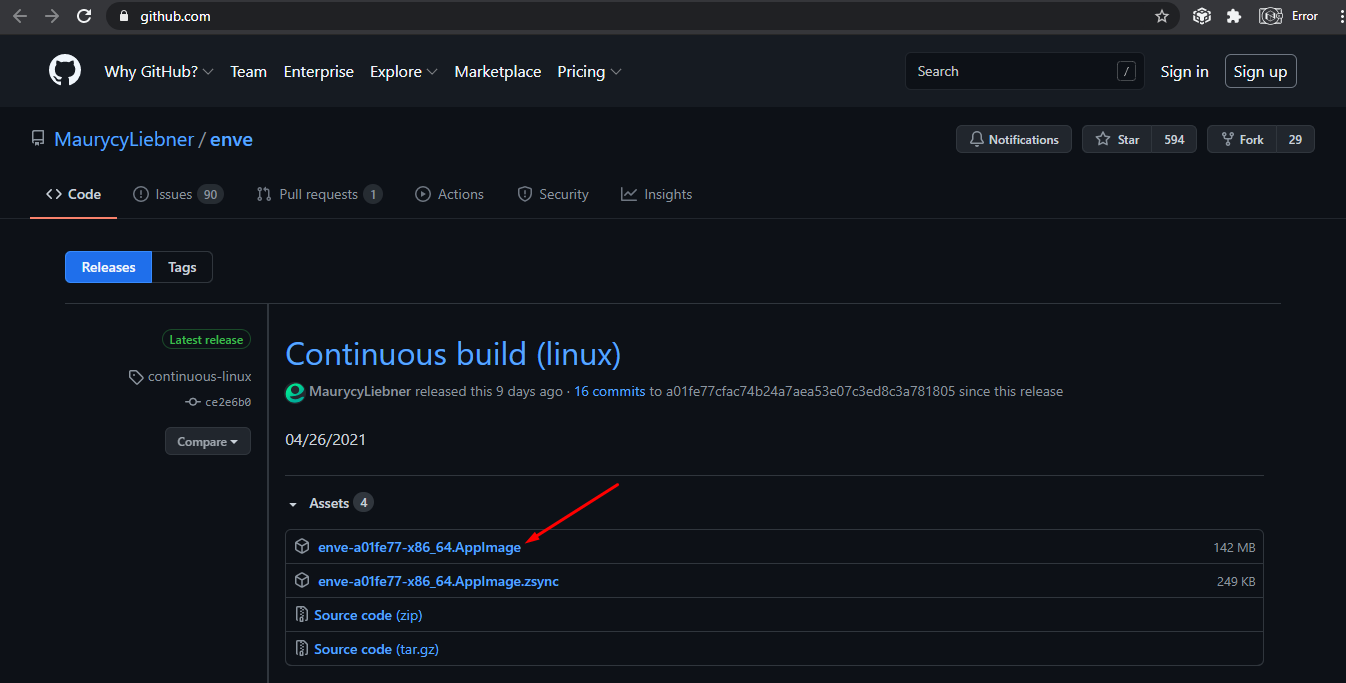The height and width of the screenshot is (683, 1346).
Task: Click the Sign up button
Action: point(1261,71)
